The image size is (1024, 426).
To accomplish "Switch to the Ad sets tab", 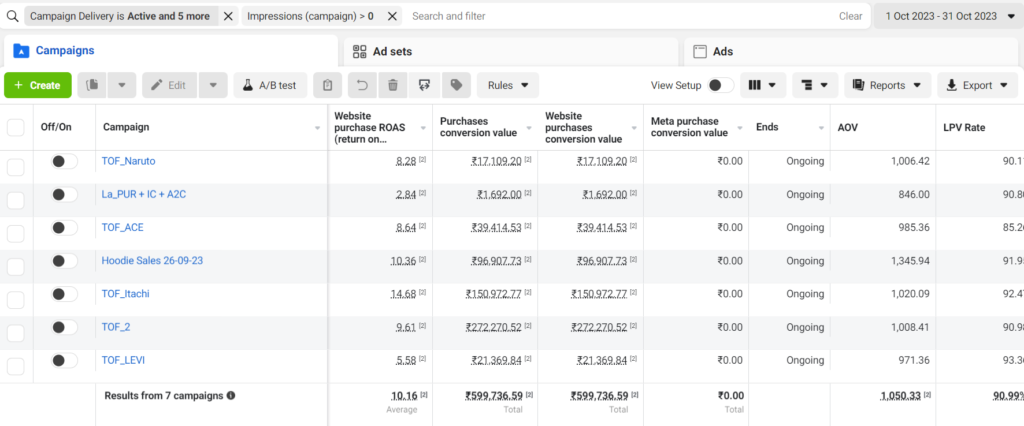I will click(x=511, y=51).
